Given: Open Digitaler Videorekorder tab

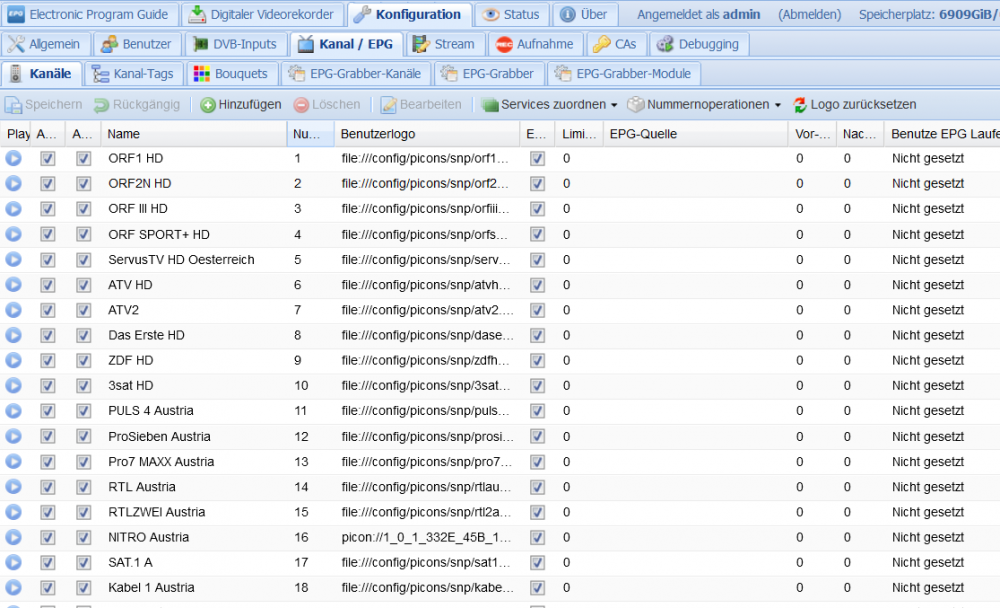Looking at the screenshot, I should [x=261, y=14].
